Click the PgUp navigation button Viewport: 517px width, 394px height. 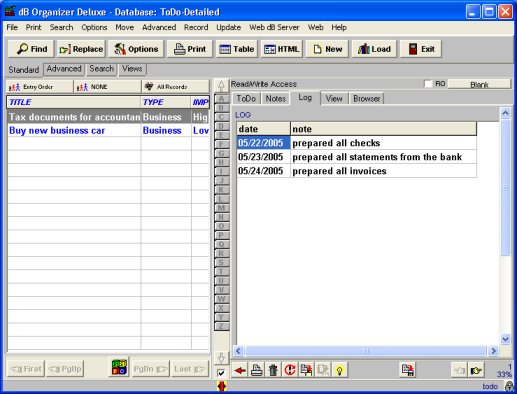[x=65, y=369]
